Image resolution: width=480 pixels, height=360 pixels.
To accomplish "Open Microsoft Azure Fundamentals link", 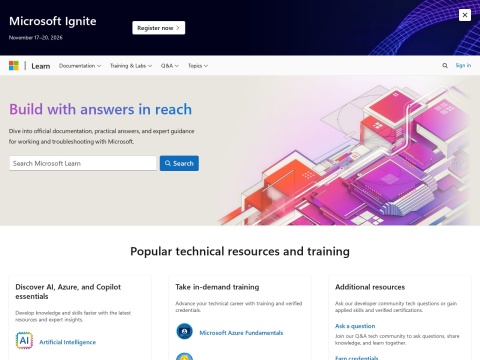I will coord(241,333).
